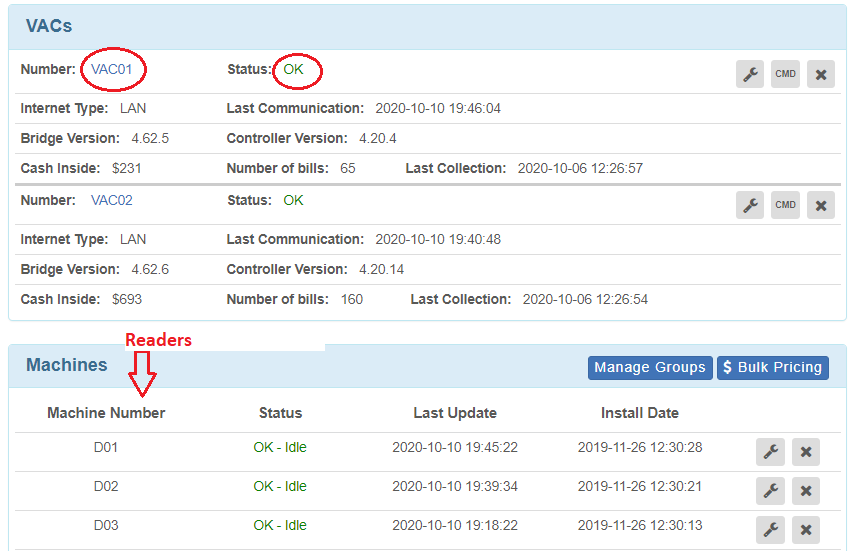Click last update time 2020-10-10 19:39:34
Screen dimensions: 853x551
click(455, 486)
